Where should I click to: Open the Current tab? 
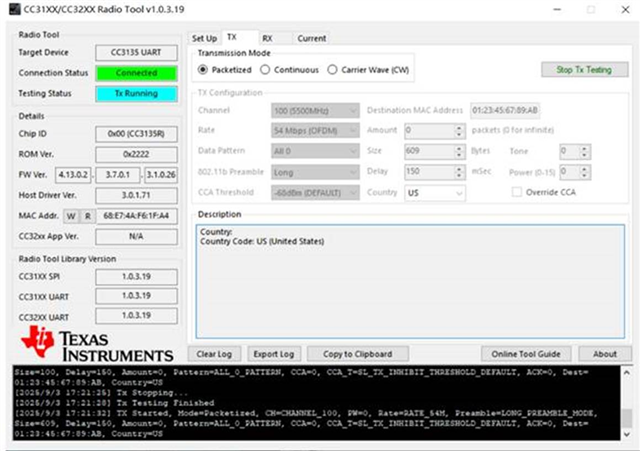311,38
